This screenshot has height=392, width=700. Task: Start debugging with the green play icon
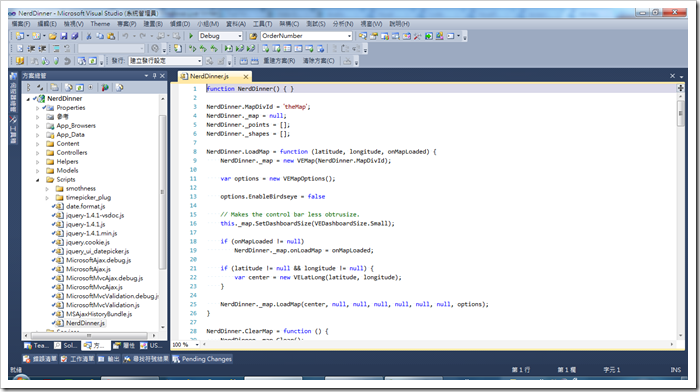(191, 36)
